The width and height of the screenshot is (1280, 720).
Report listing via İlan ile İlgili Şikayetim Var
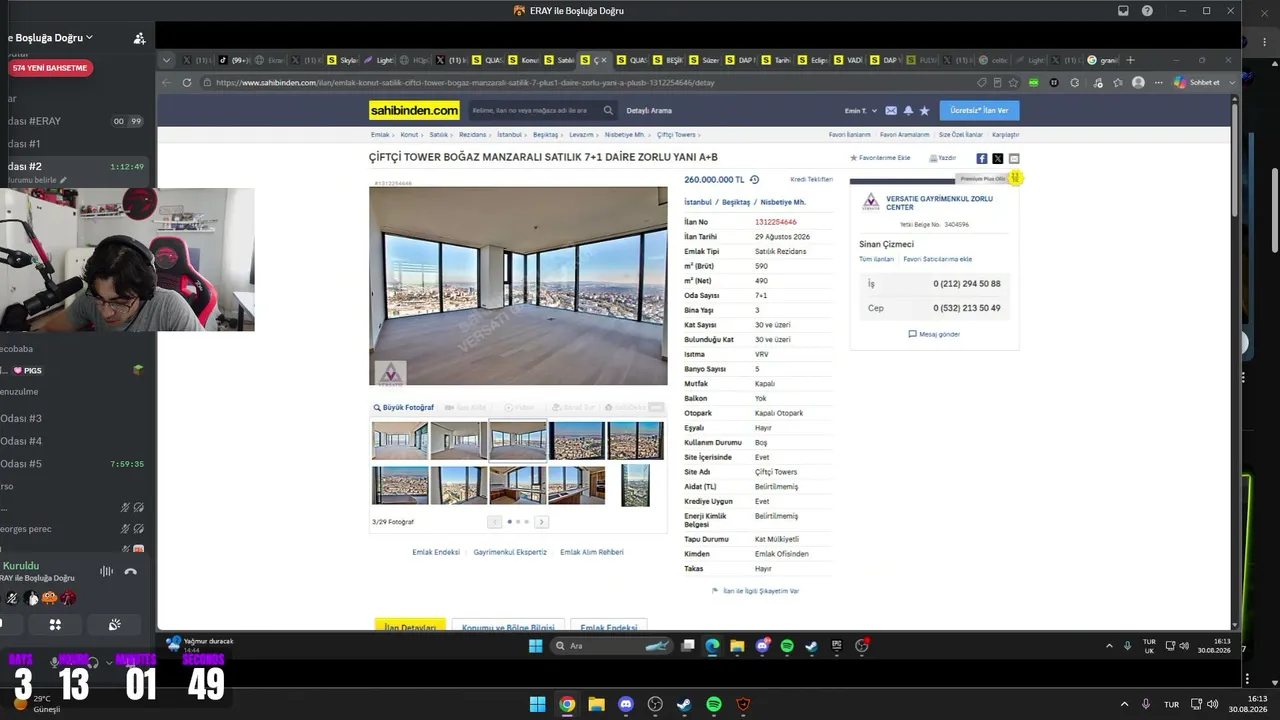coord(755,591)
